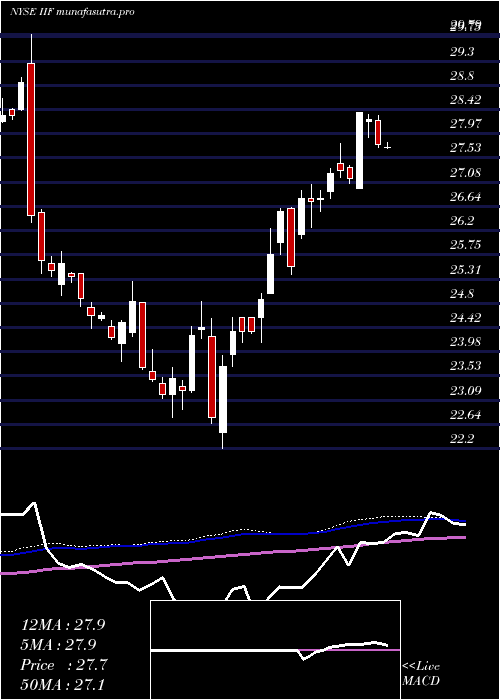This screenshot has height=700, width=500.
Task: Select the 29.3 price axis label
Action: [x=462, y=51]
